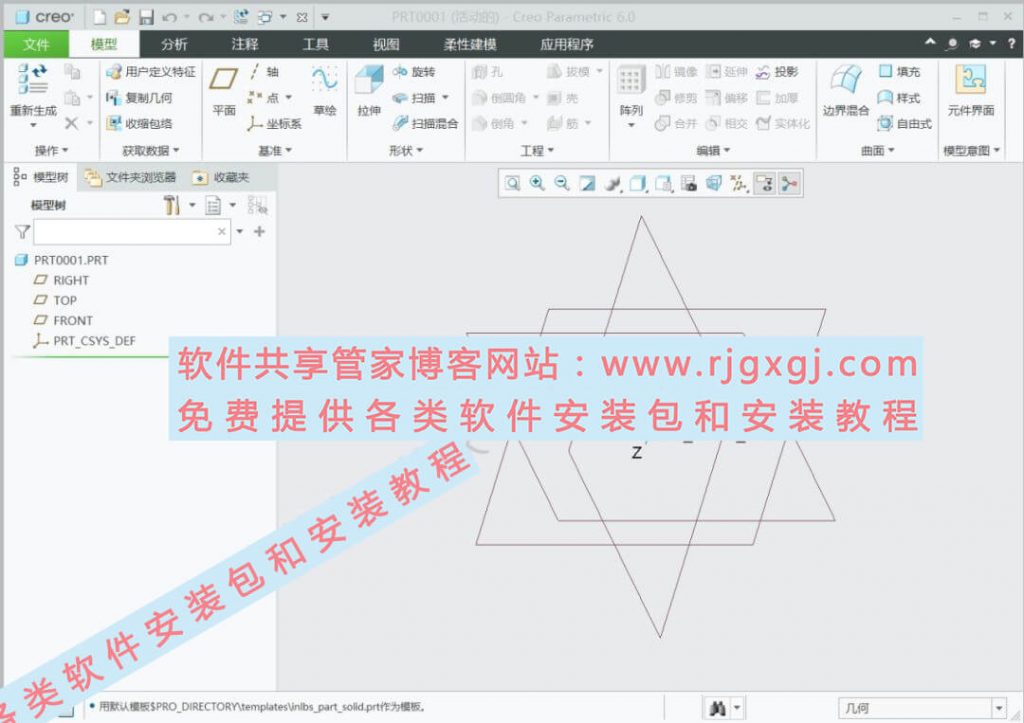This screenshot has width=1024, height=723.
Task: Open model tree settings hammer icon
Action: (172, 206)
